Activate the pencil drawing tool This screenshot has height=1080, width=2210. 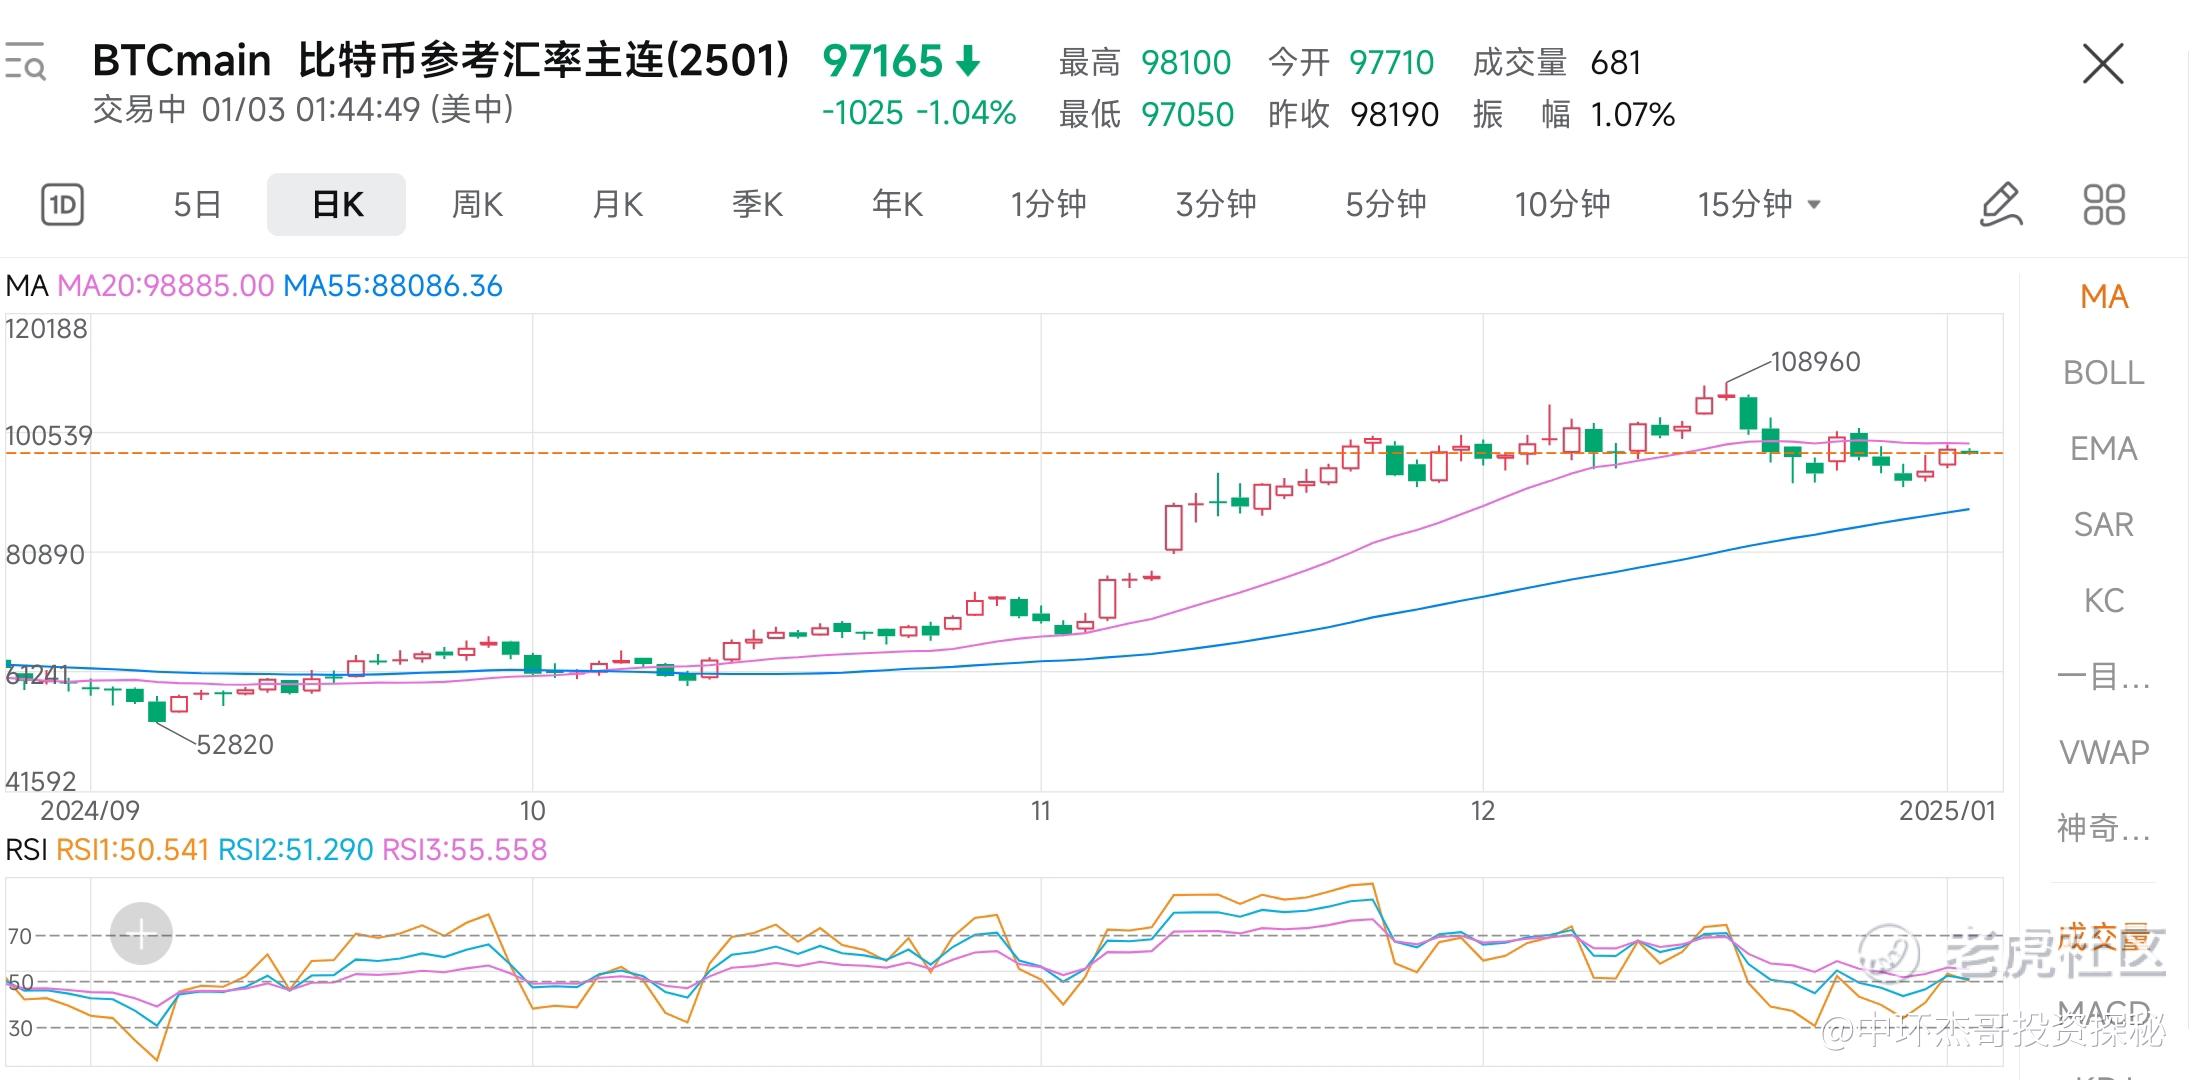pos(2001,205)
